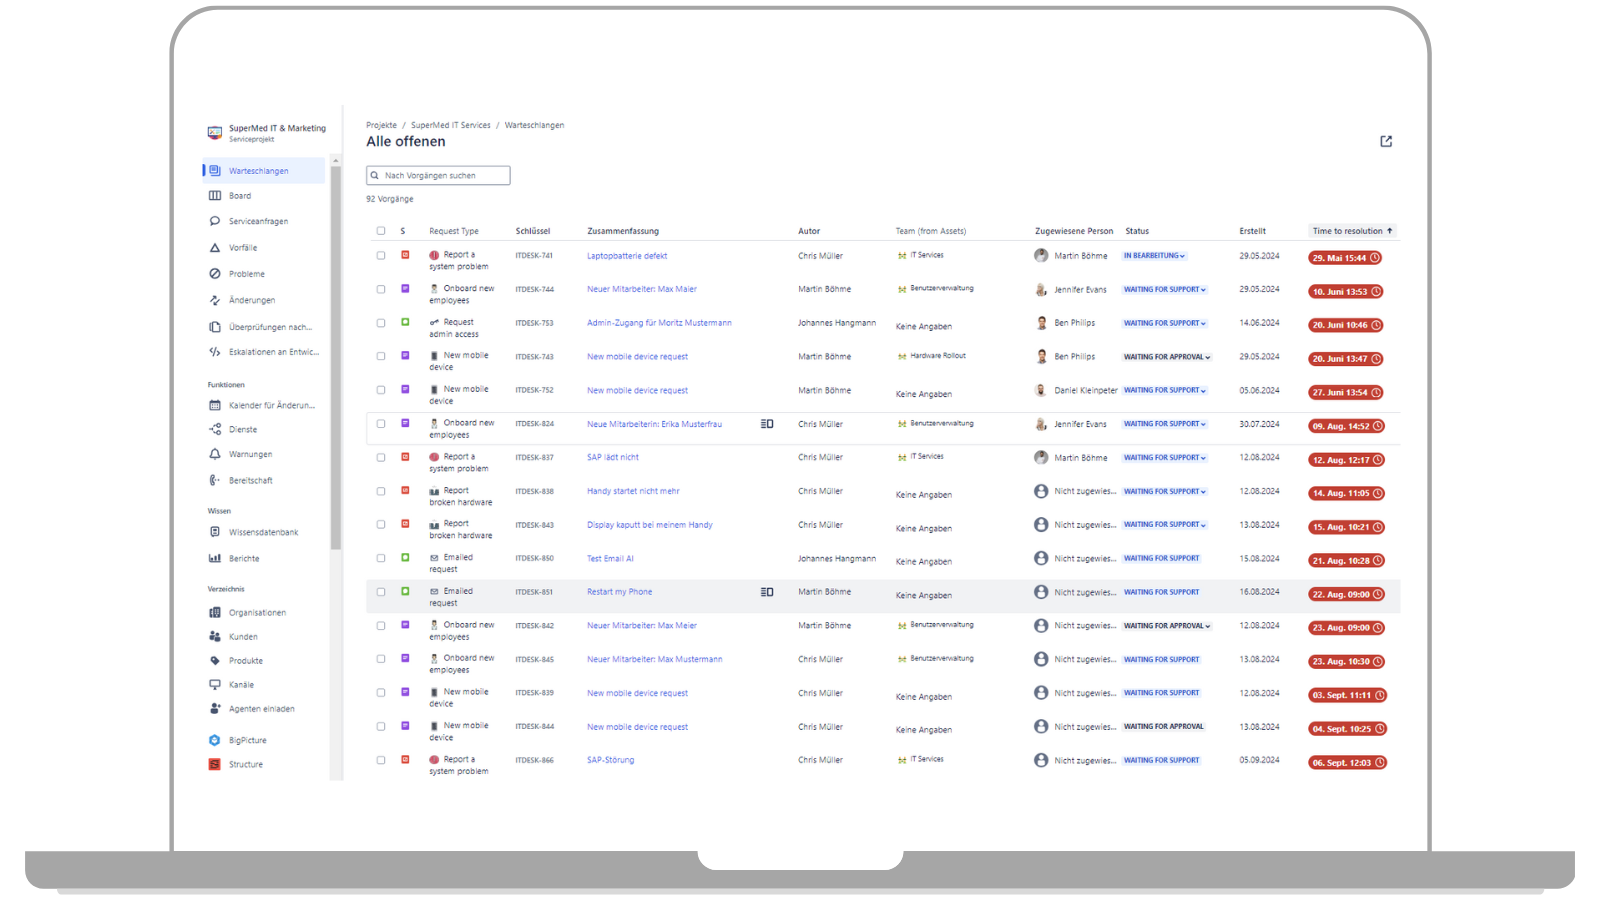1600x900 pixels.
Task: Sort by Time to resolution column
Action: tap(1352, 231)
